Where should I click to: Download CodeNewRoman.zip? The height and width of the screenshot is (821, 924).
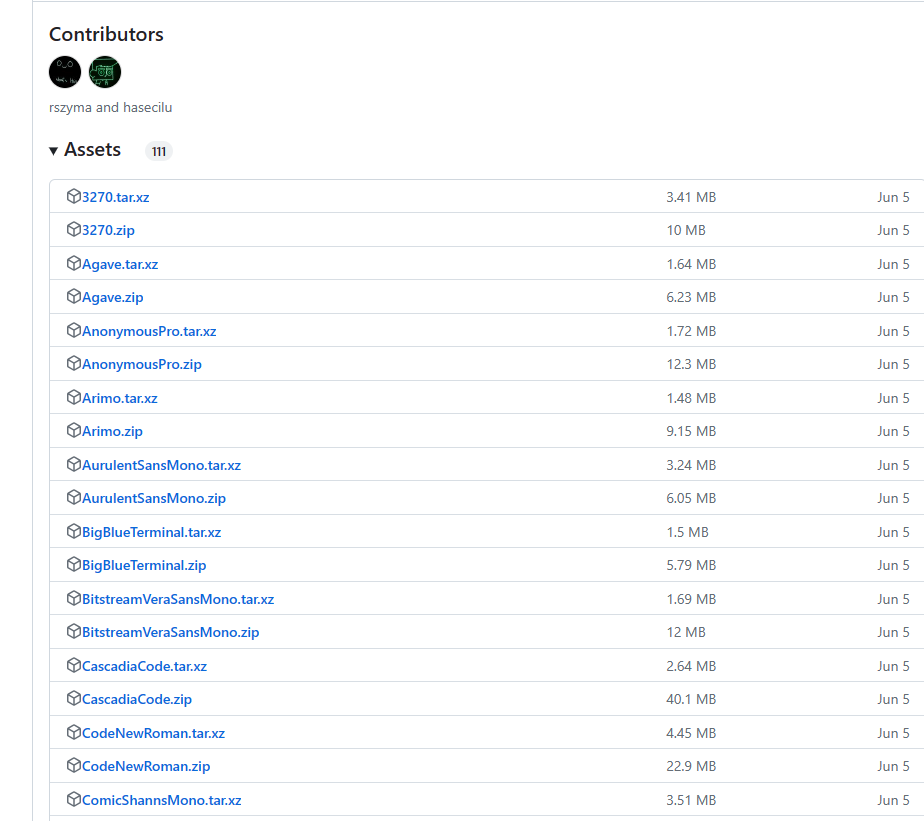pyautogui.click(x=146, y=767)
